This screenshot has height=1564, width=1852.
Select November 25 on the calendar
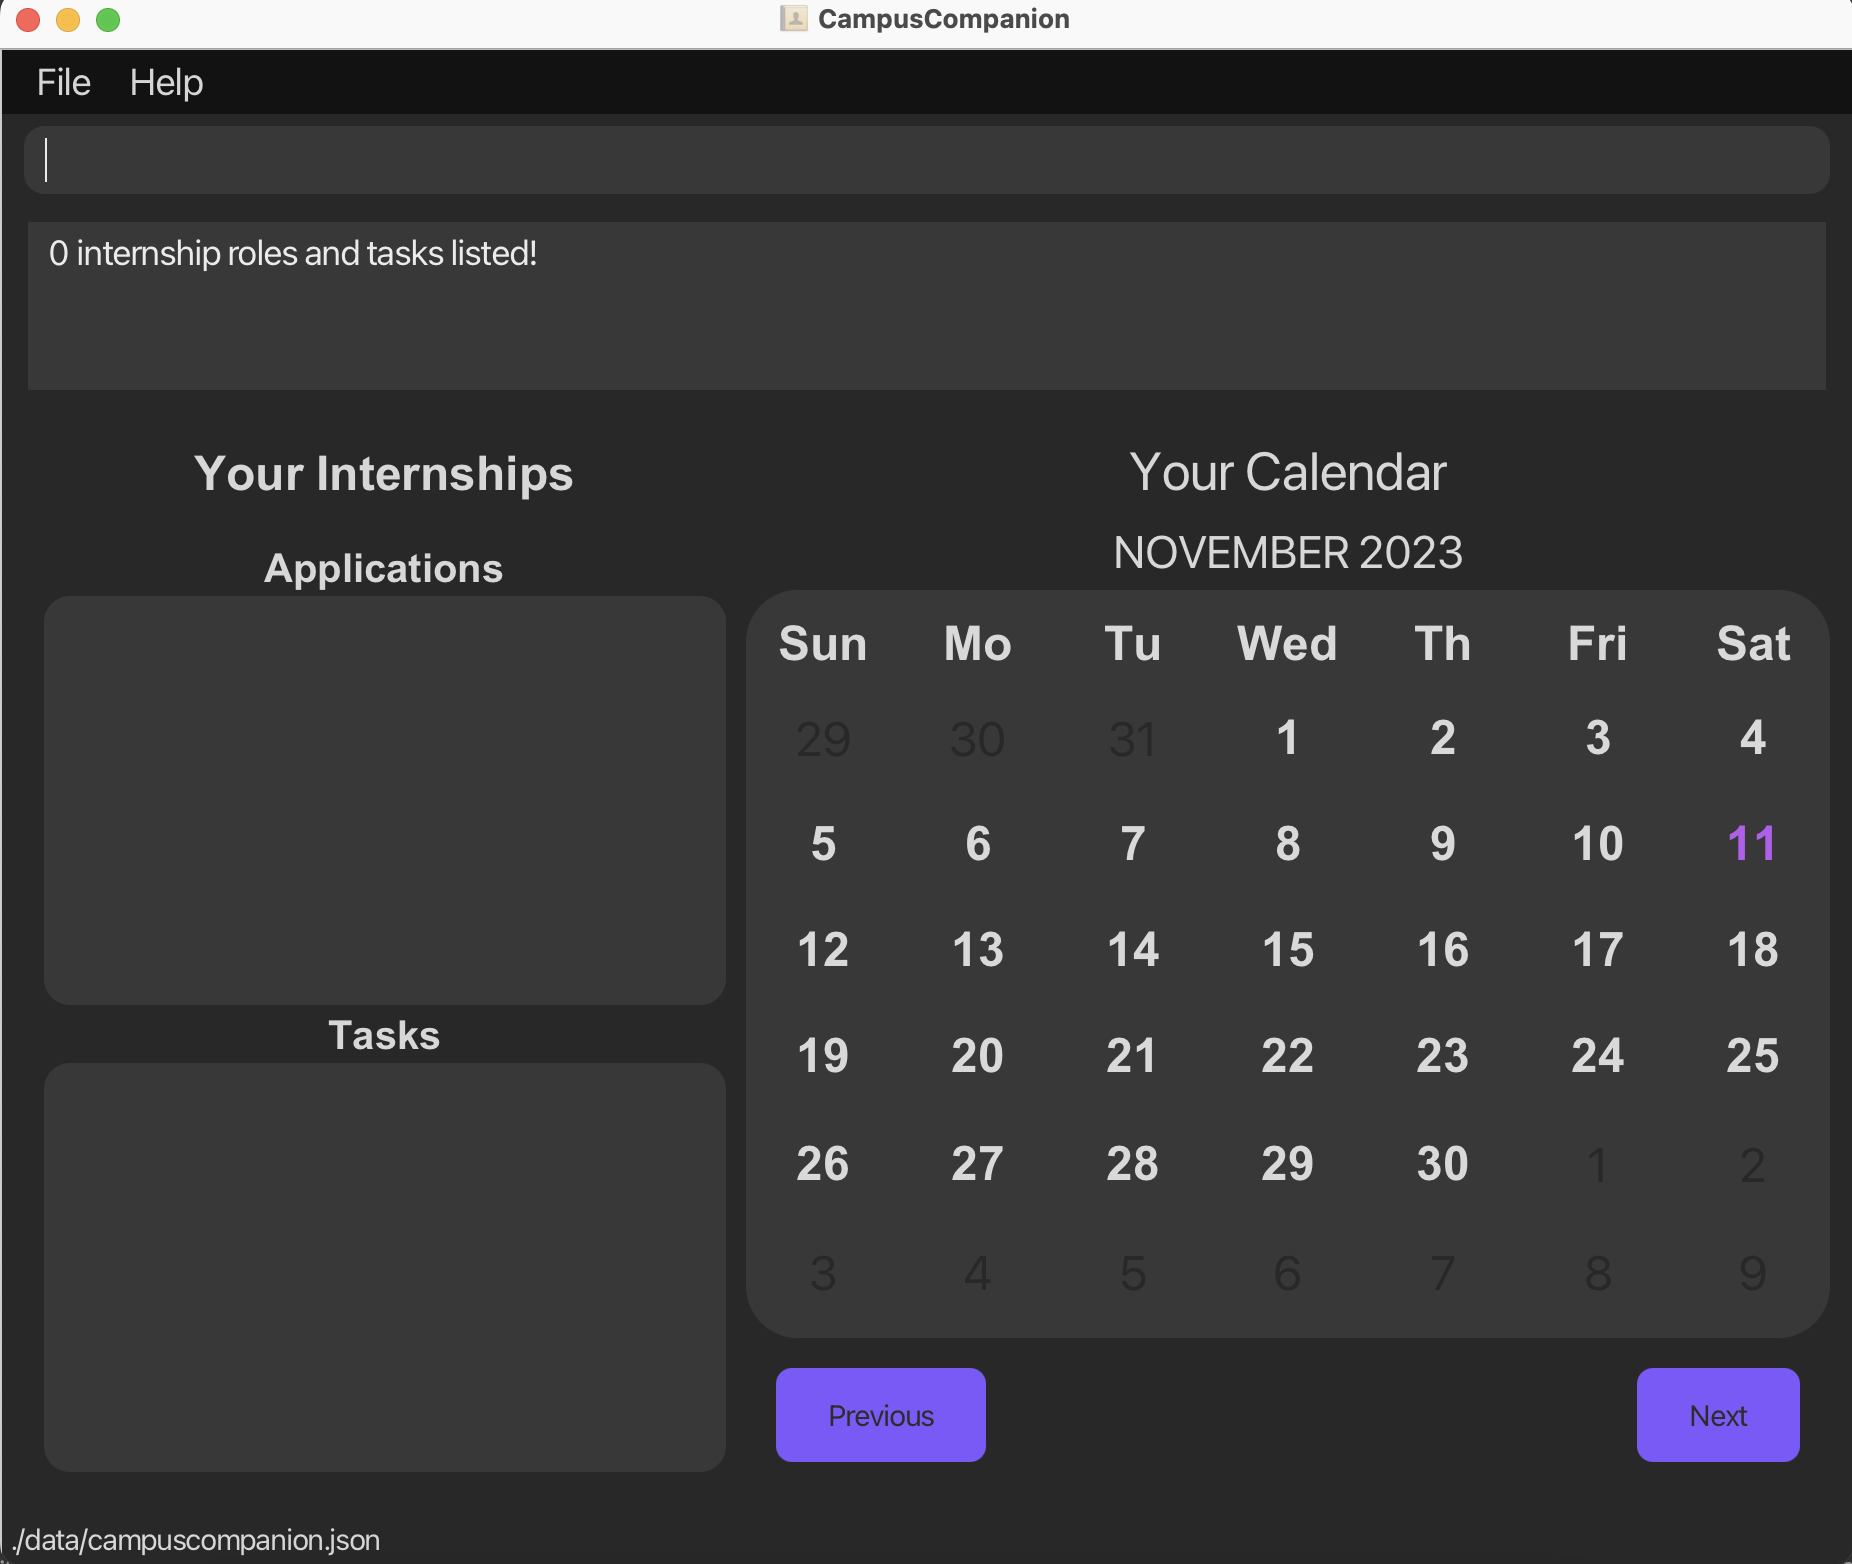pyautogui.click(x=1752, y=1056)
